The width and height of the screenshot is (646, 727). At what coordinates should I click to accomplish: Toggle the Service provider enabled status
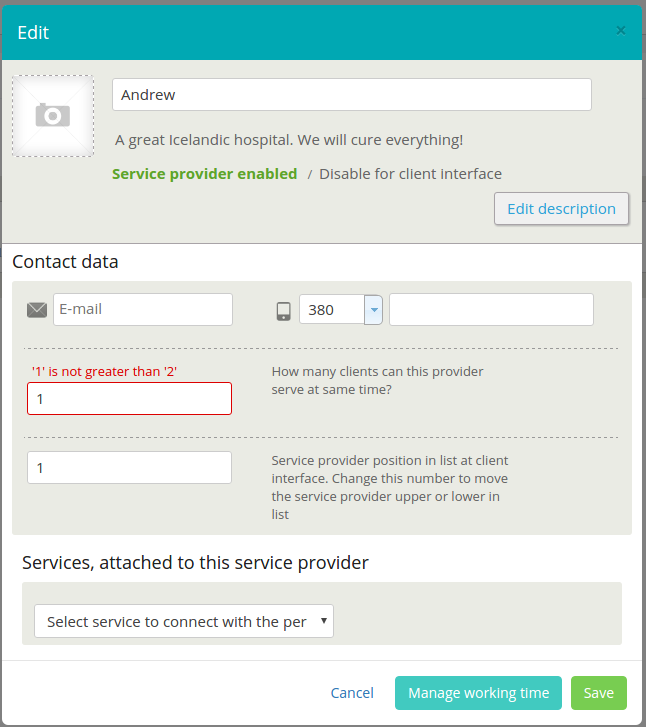[204, 174]
